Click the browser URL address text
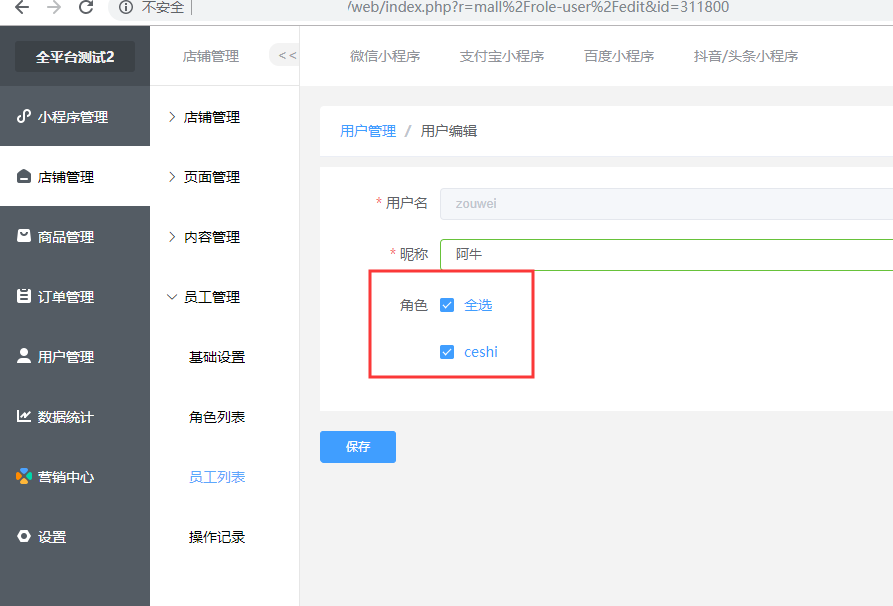Screen dimensions: 893x606 click(539, 7)
